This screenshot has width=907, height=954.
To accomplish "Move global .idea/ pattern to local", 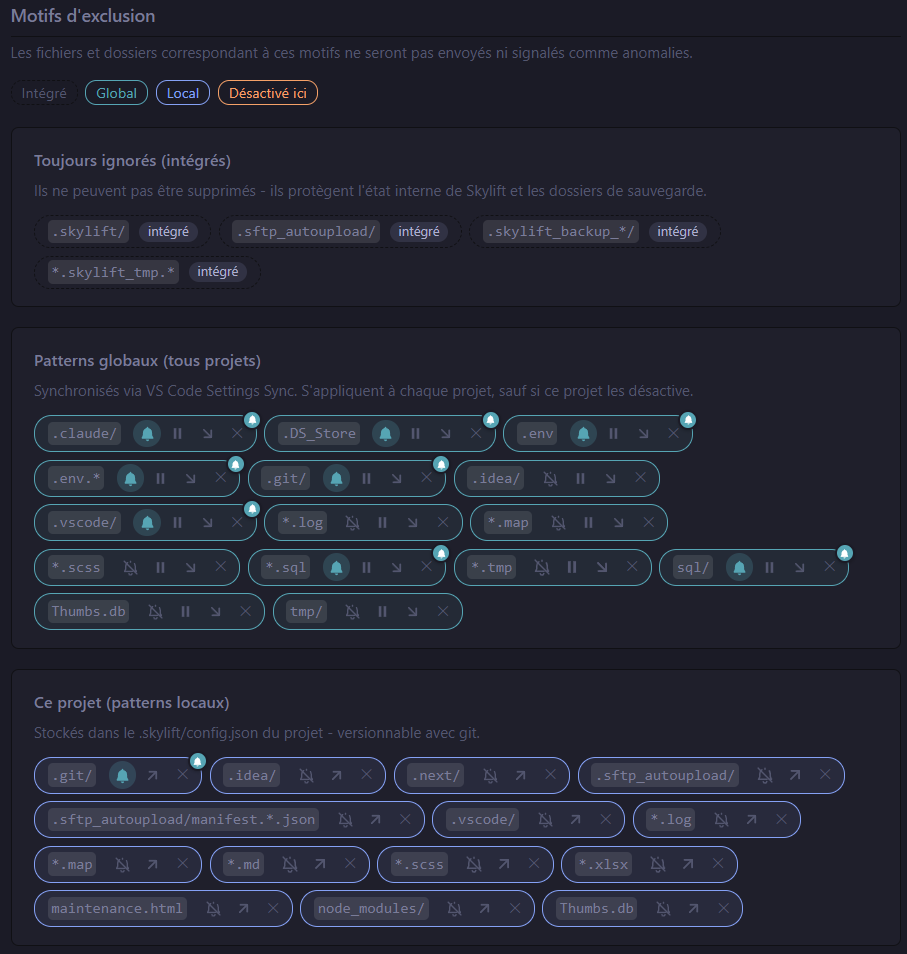I will 610,479.
